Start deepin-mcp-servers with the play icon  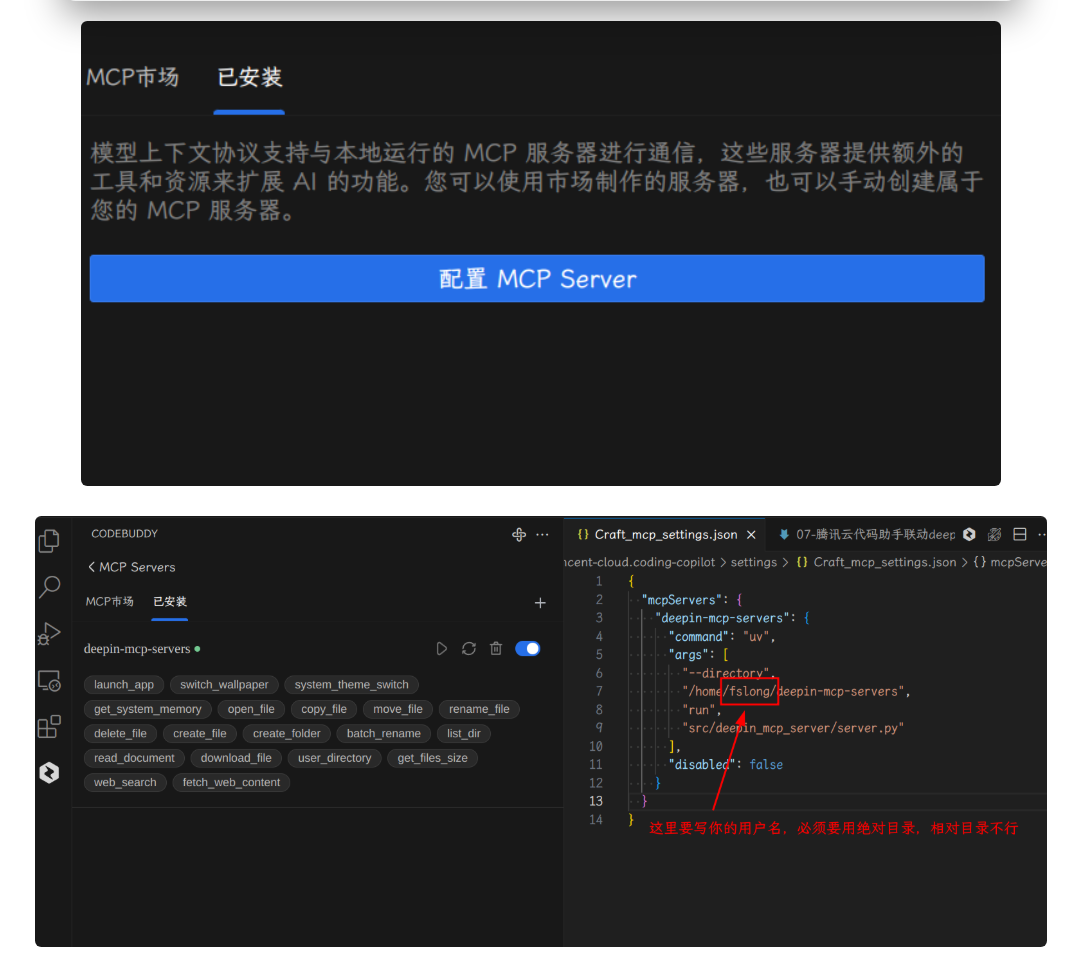(x=442, y=649)
